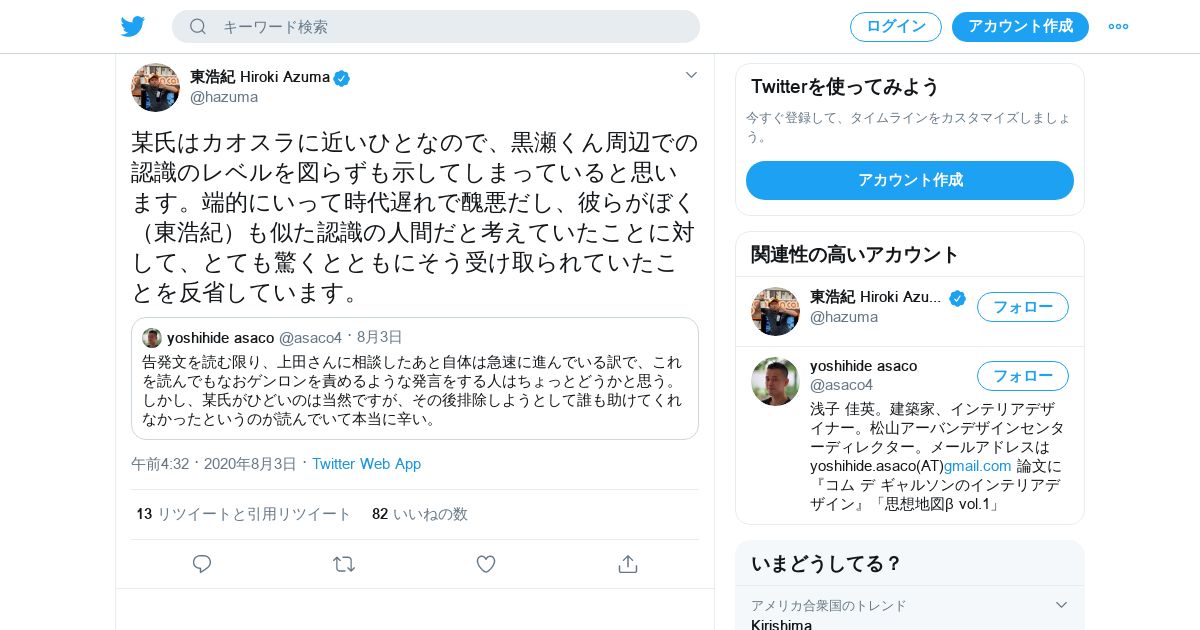
Task: View 13 retweets and quote retweets
Action: coord(244,514)
